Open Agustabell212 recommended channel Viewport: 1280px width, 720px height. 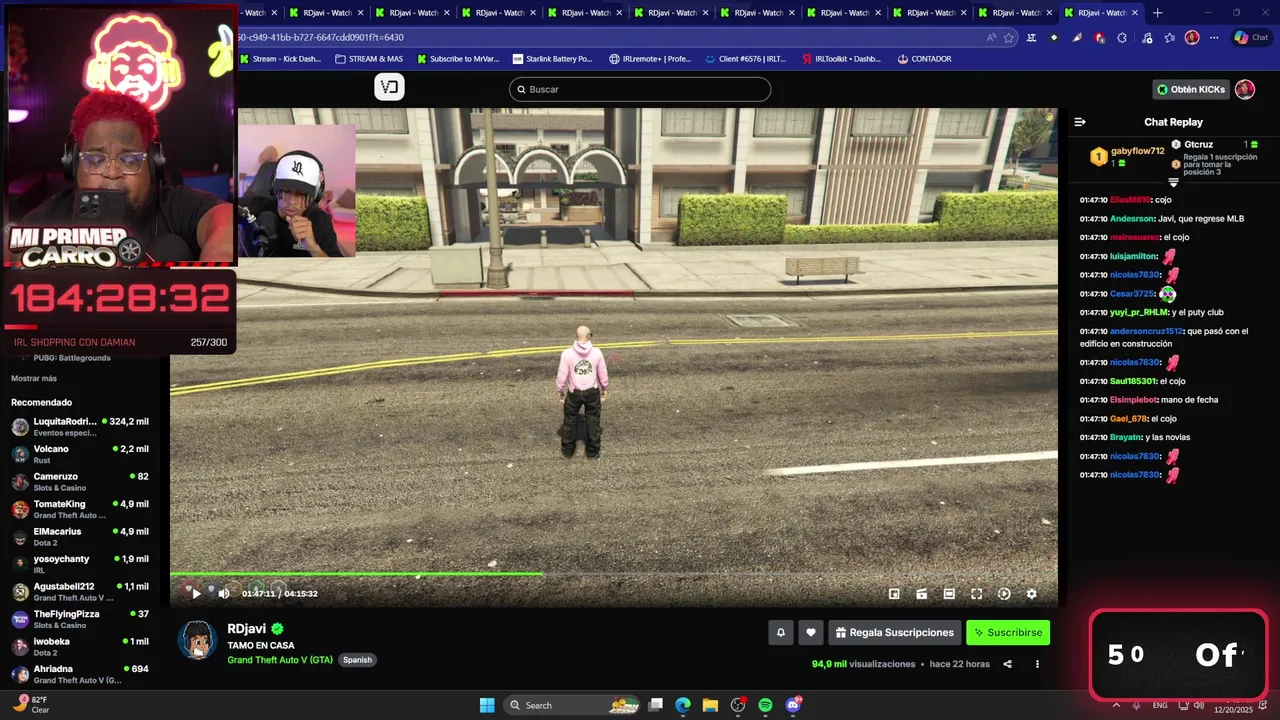point(80,592)
